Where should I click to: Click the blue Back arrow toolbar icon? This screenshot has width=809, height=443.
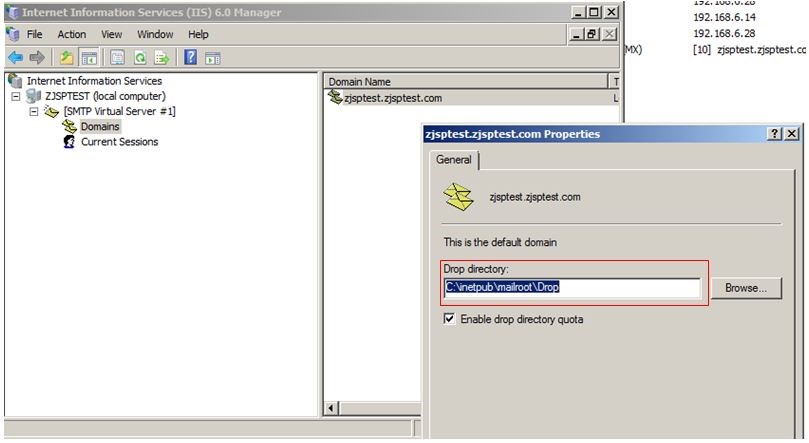(x=15, y=57)
